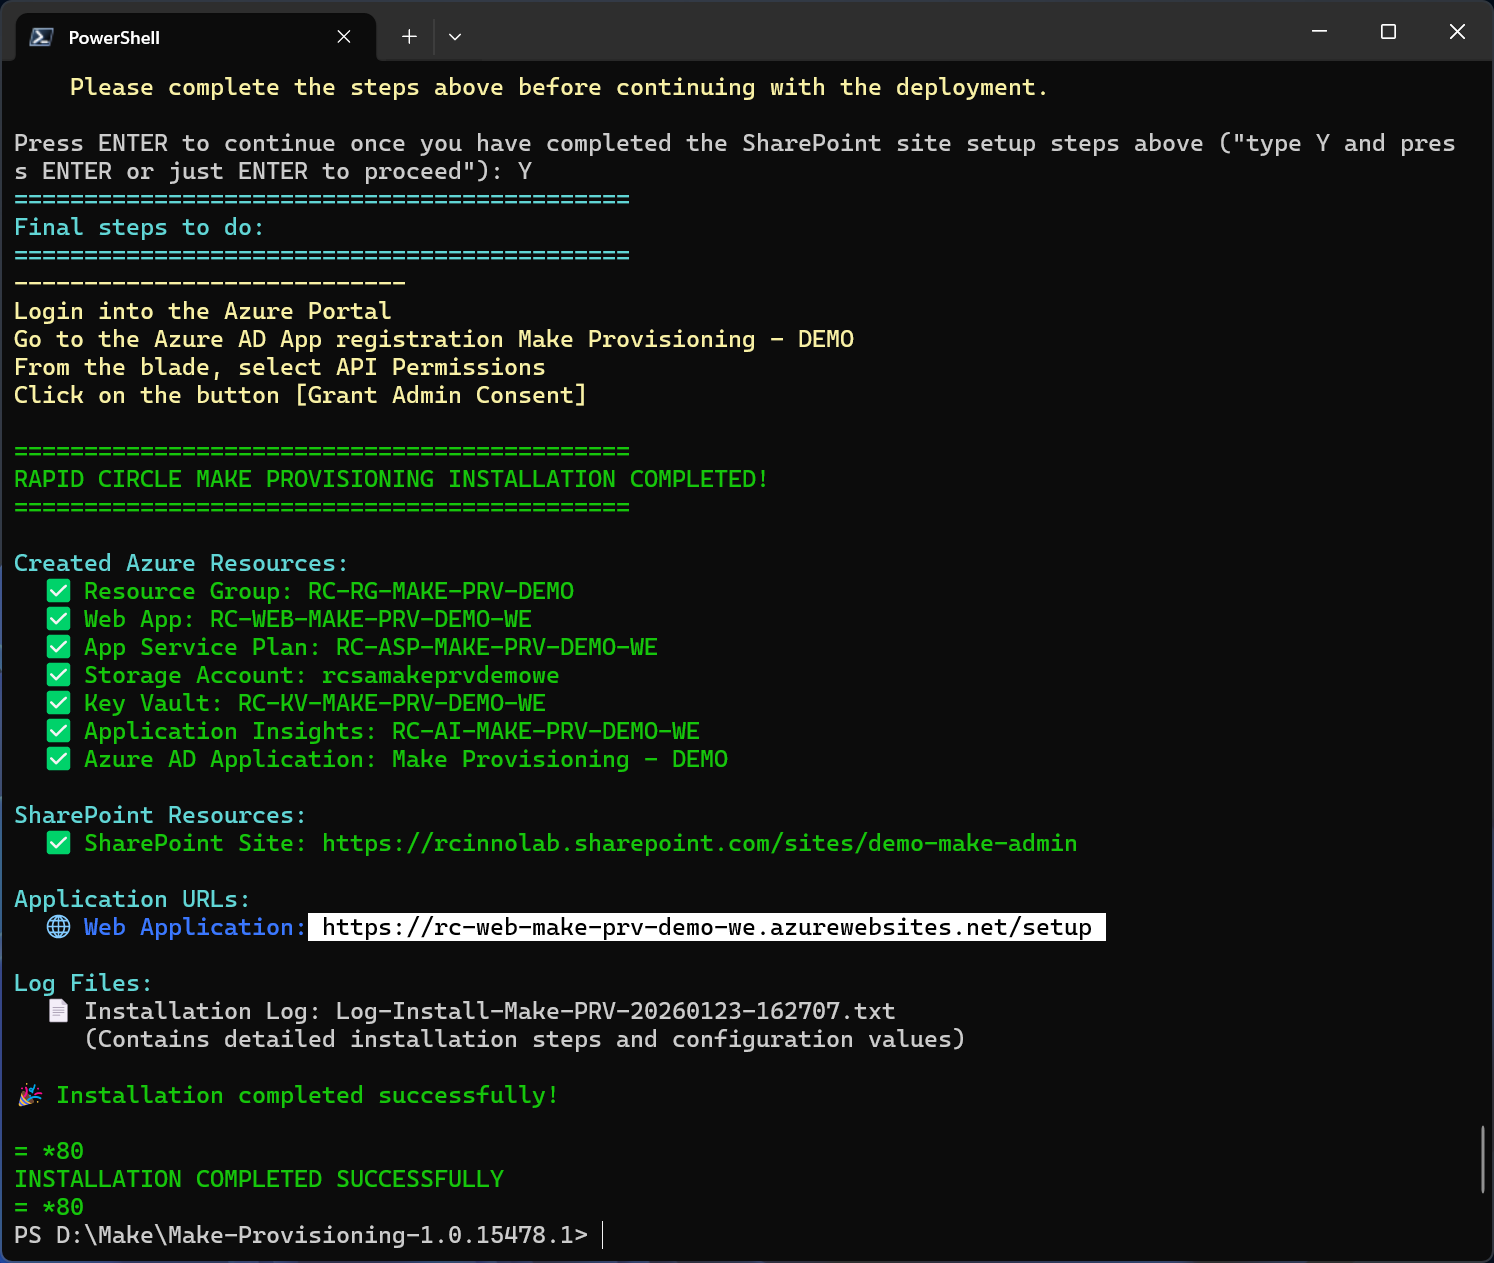Click the PowerShell icon in the tab
The image size is (1494, 1263).
click(41, 37)
